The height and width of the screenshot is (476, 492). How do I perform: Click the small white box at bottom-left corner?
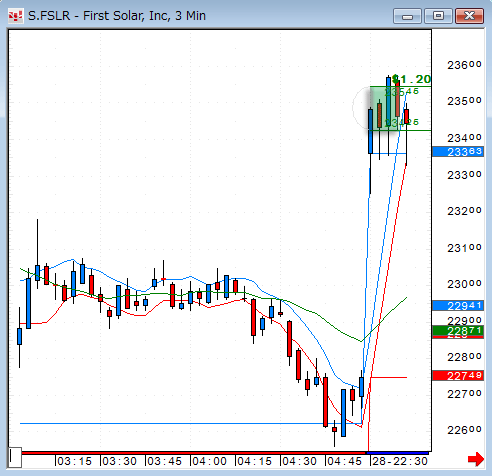pyautogui.click(x=15, y=458)
